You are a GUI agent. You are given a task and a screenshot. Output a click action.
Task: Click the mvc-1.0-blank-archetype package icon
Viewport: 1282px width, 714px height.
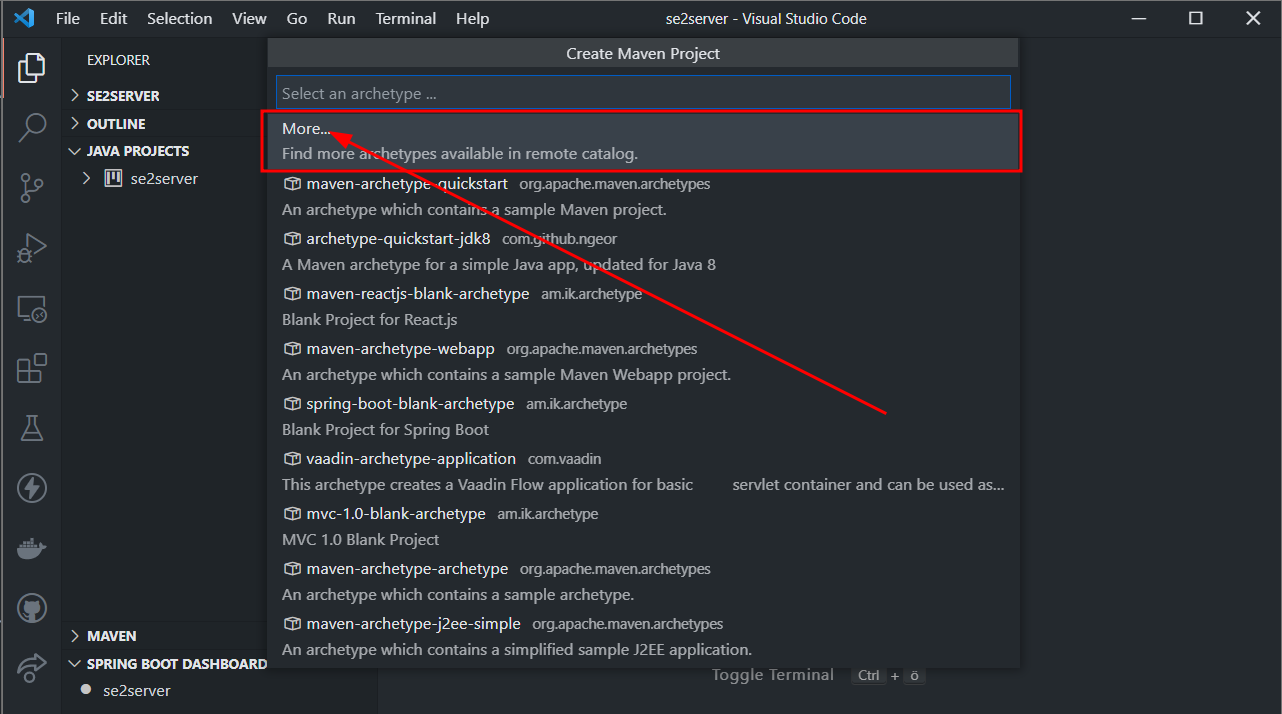(x=292, y=514)
